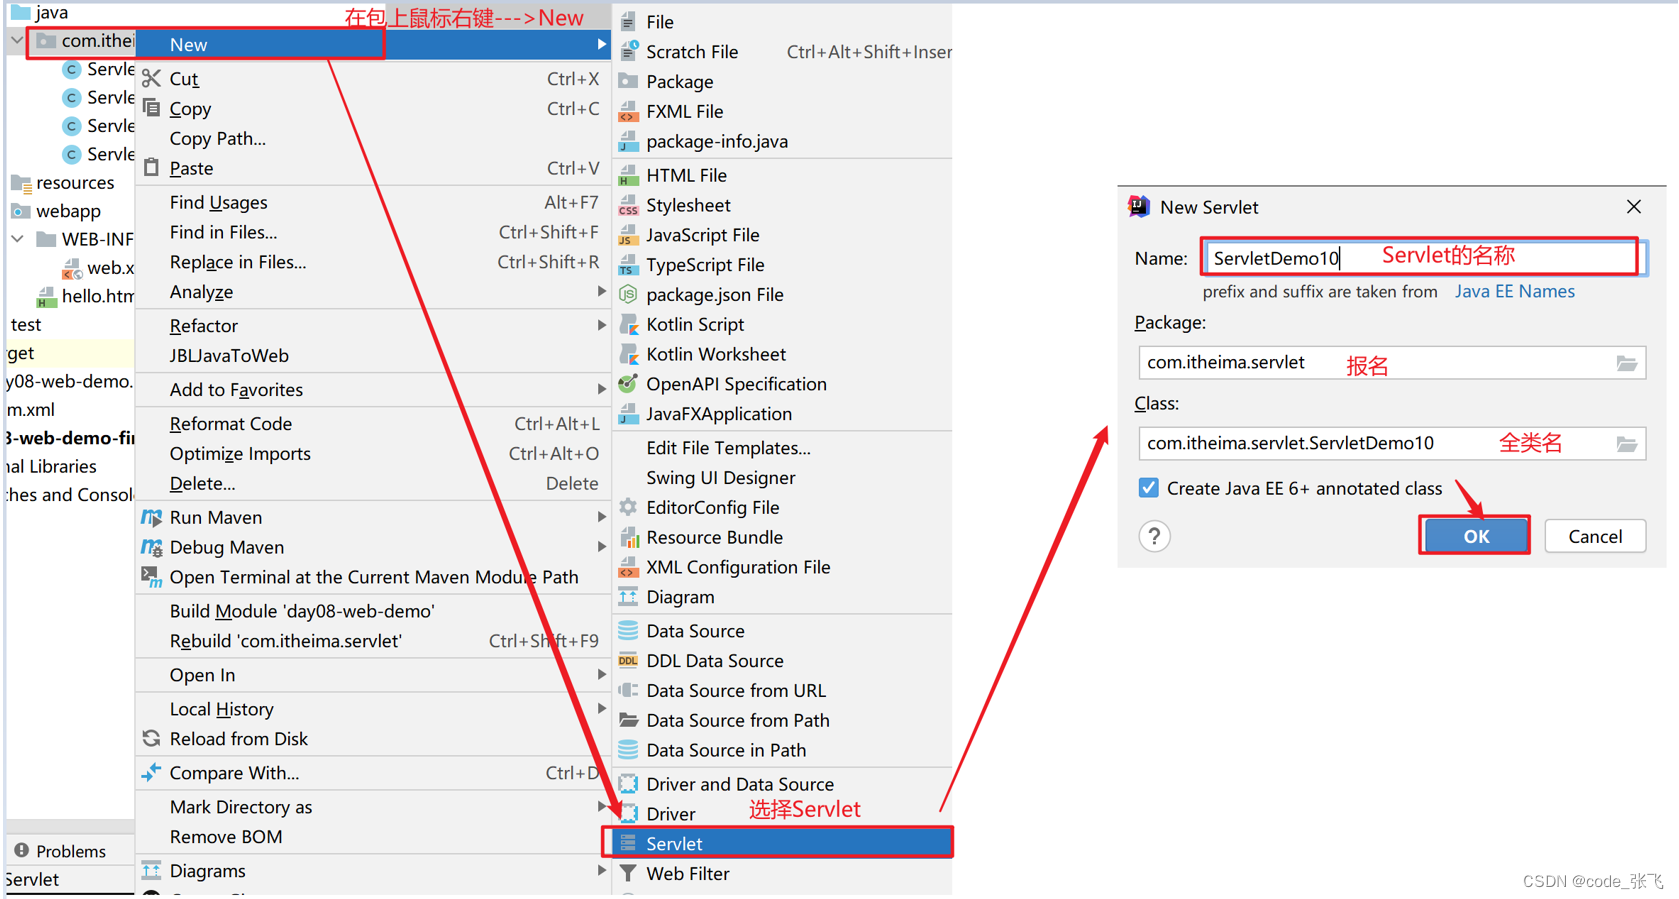The width and height of the screenshot is (1679, 899).
Task: Click the Data Source from URL icon
Action: (628, 690)
